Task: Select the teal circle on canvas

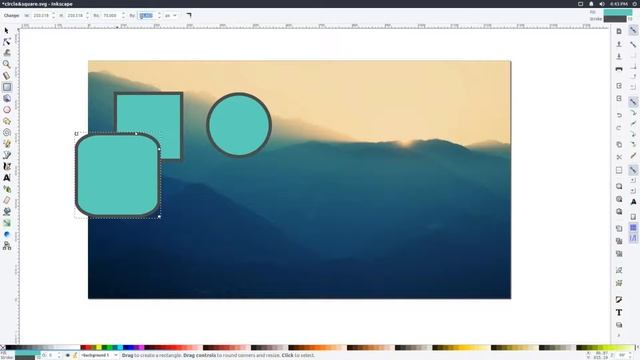Action: pyautogui.click(x=239, y=125)
